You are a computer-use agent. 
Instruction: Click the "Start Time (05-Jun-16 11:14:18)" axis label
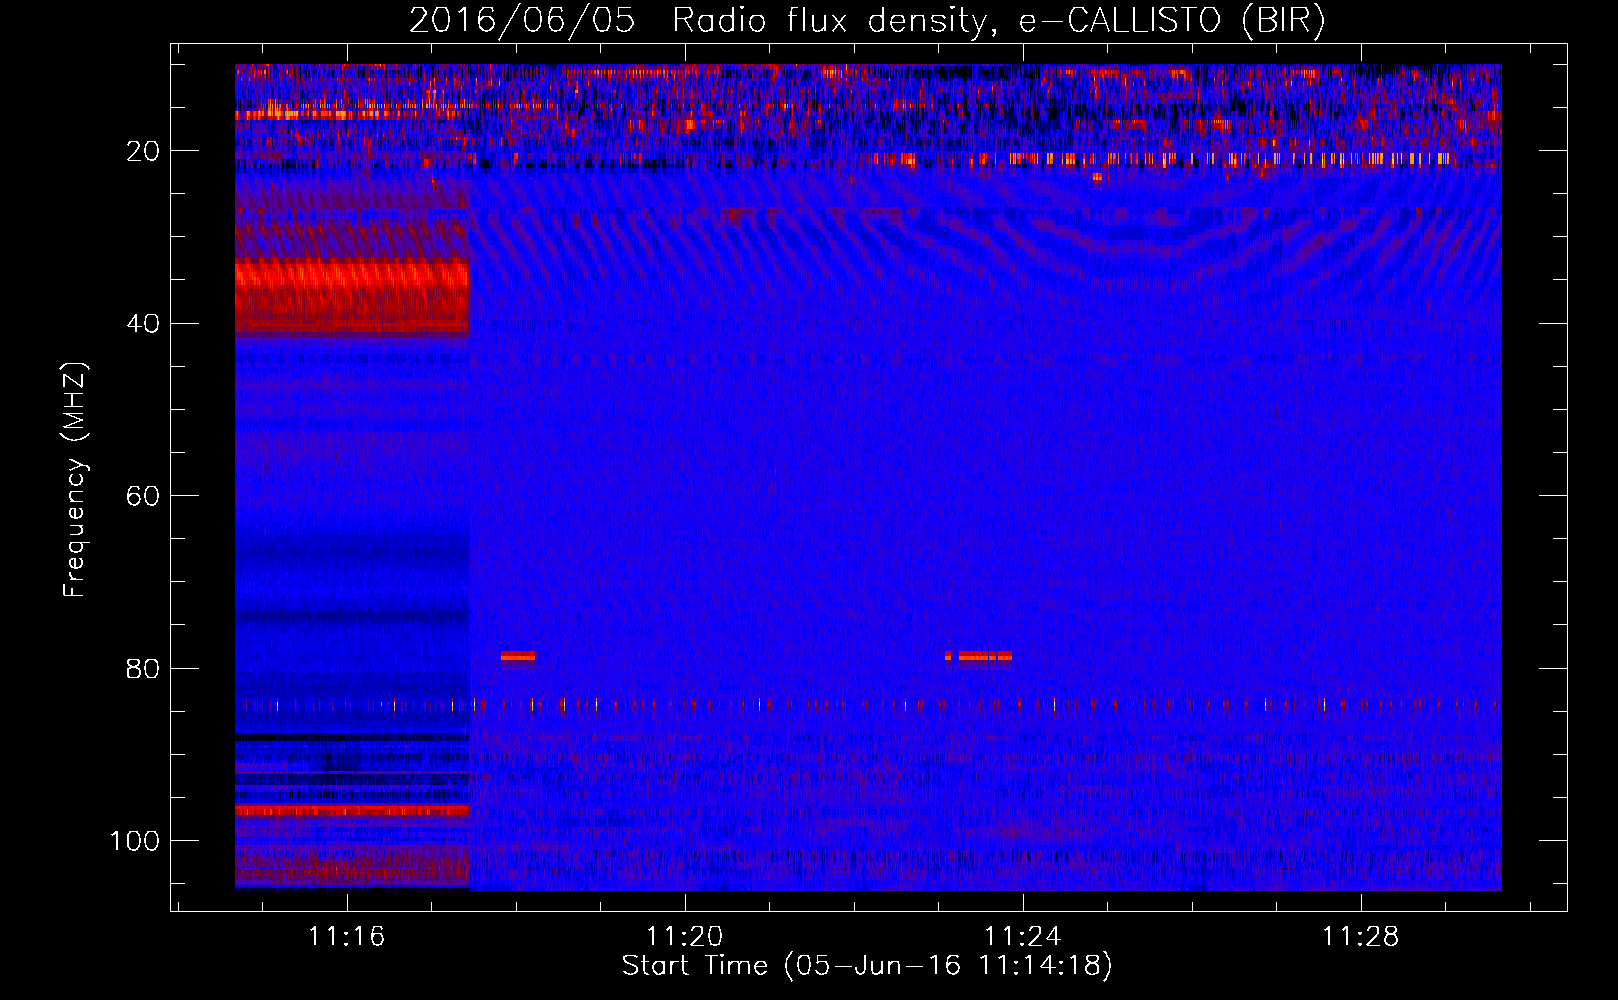point(867,966)
